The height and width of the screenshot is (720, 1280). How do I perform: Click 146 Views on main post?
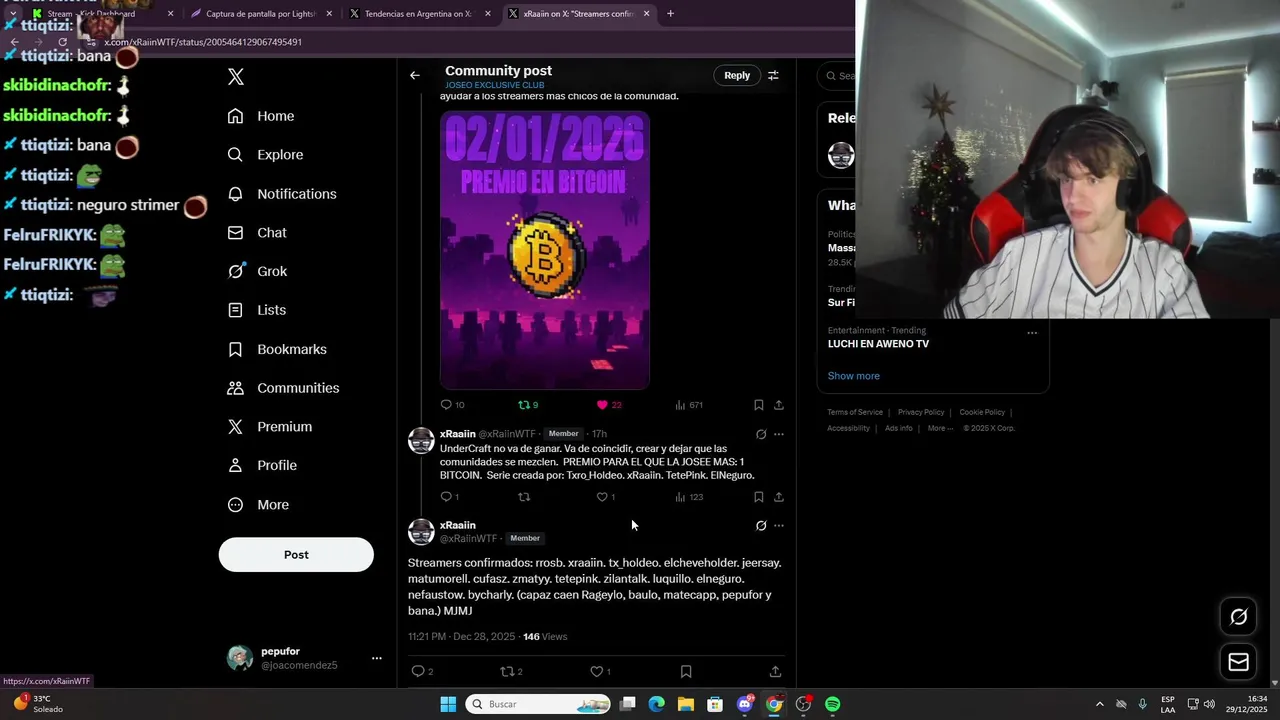point(545,637)
